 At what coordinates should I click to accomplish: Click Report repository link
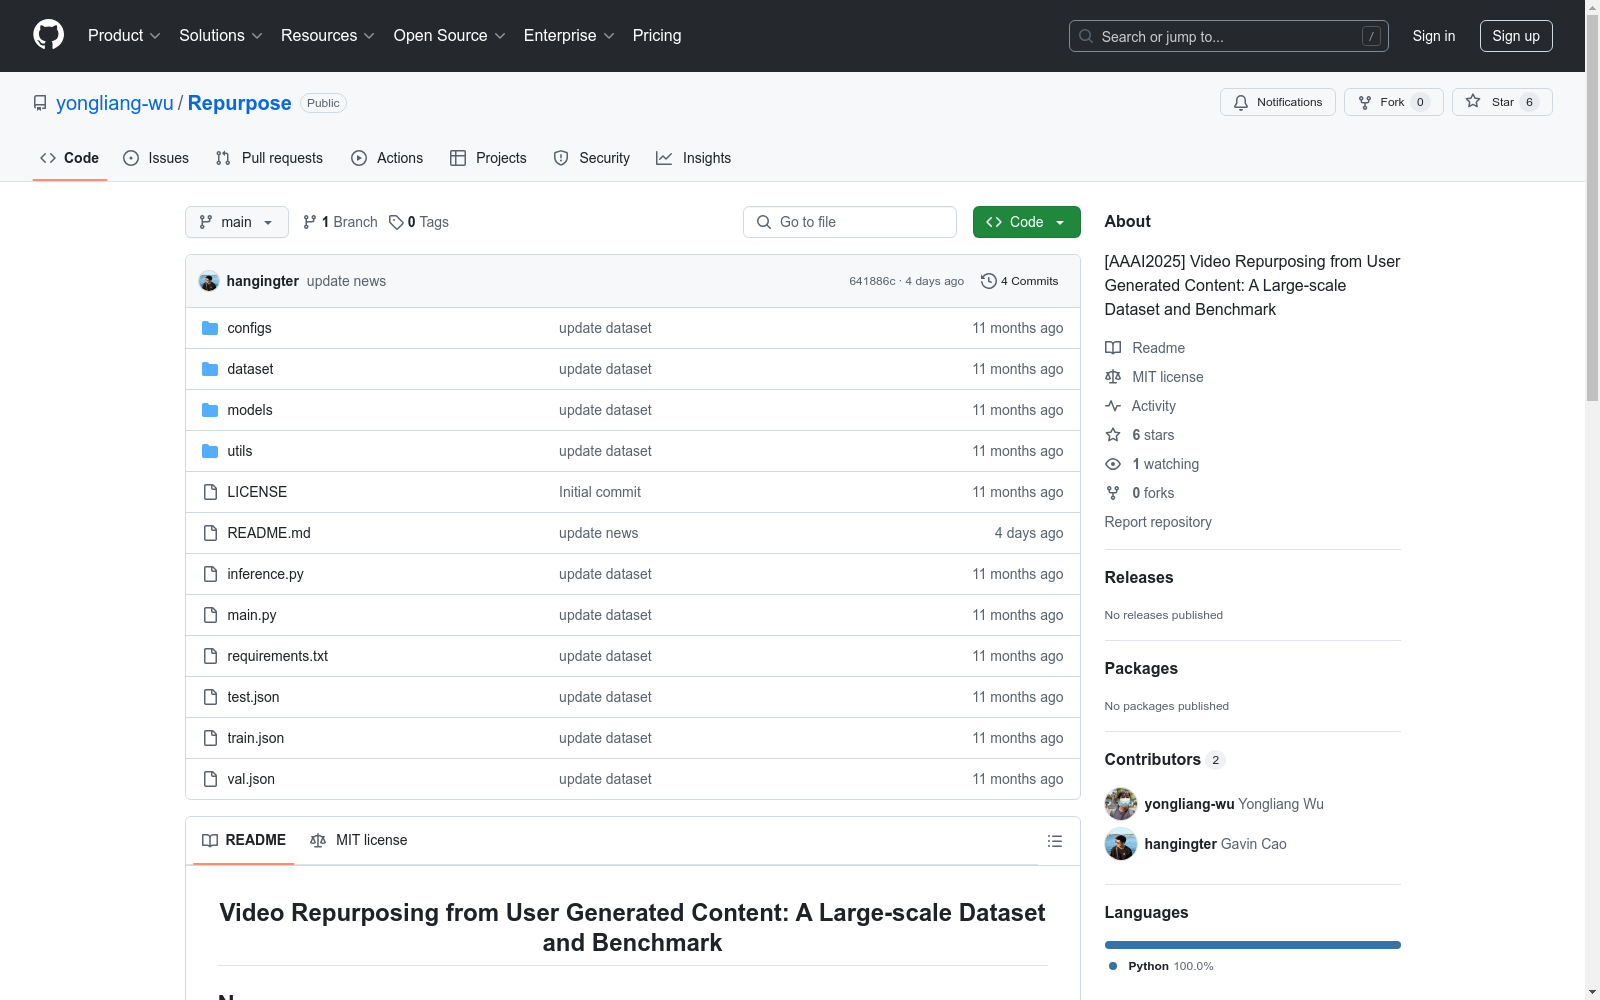point(1158,522)
